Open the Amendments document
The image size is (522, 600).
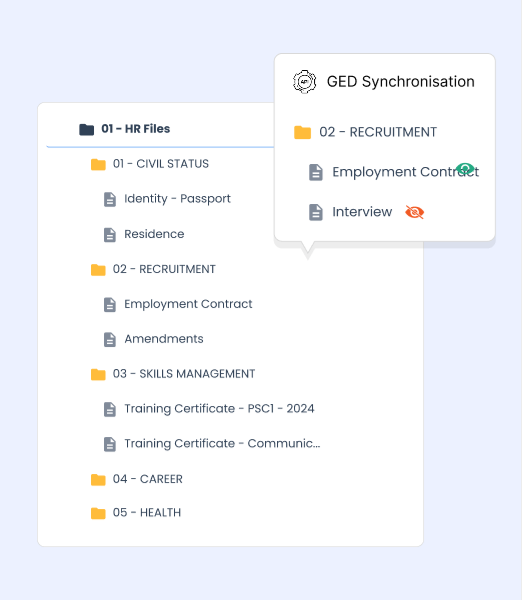click(x=163, y=339)
